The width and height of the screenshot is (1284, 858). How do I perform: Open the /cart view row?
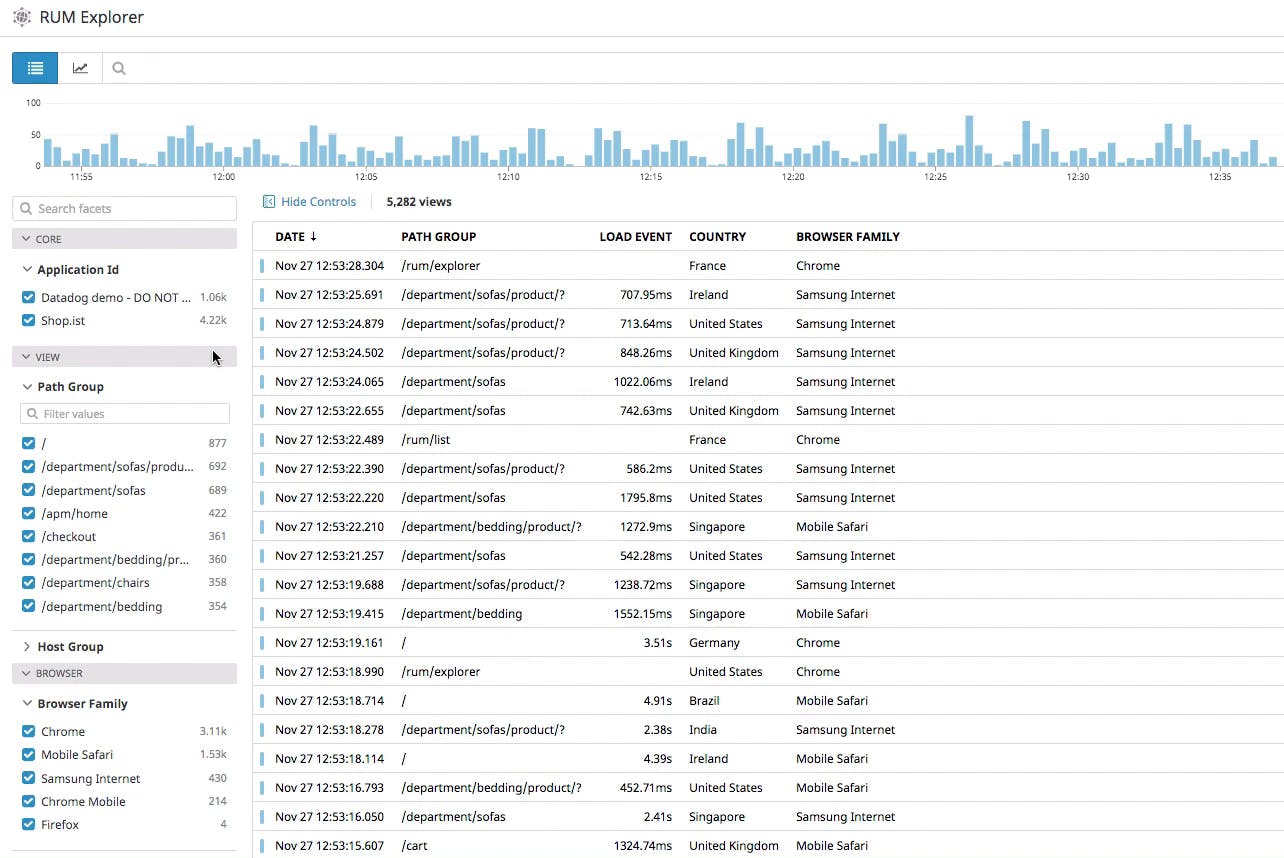(x=414, y=846)
